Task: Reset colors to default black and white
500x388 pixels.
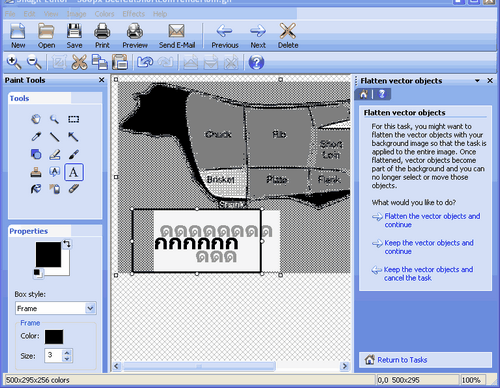Action: [x=38, y=273]
